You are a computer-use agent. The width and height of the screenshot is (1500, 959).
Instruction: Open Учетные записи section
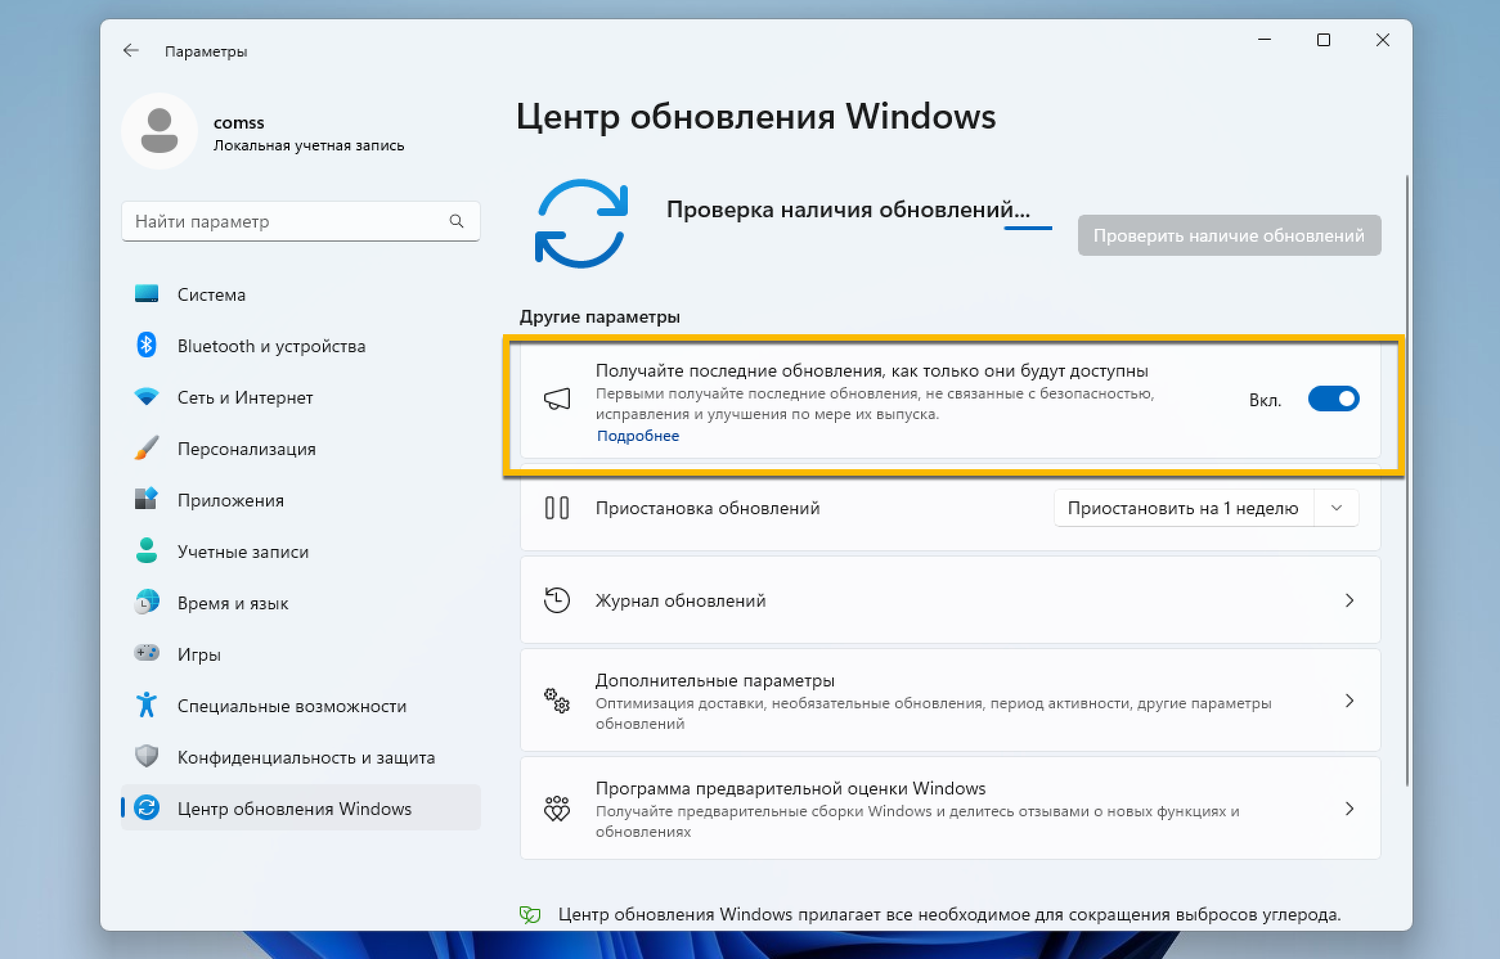pyautogui.click(x=301, y=551)
